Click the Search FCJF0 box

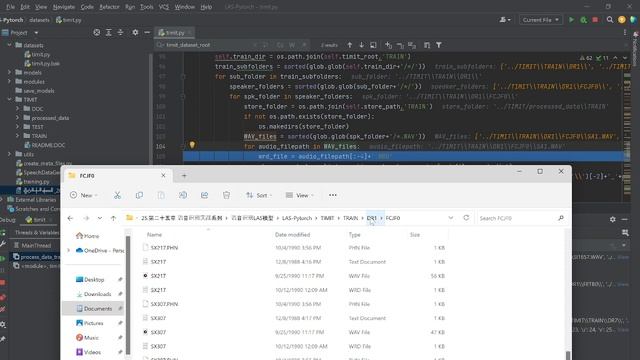(x=522, y=218)
